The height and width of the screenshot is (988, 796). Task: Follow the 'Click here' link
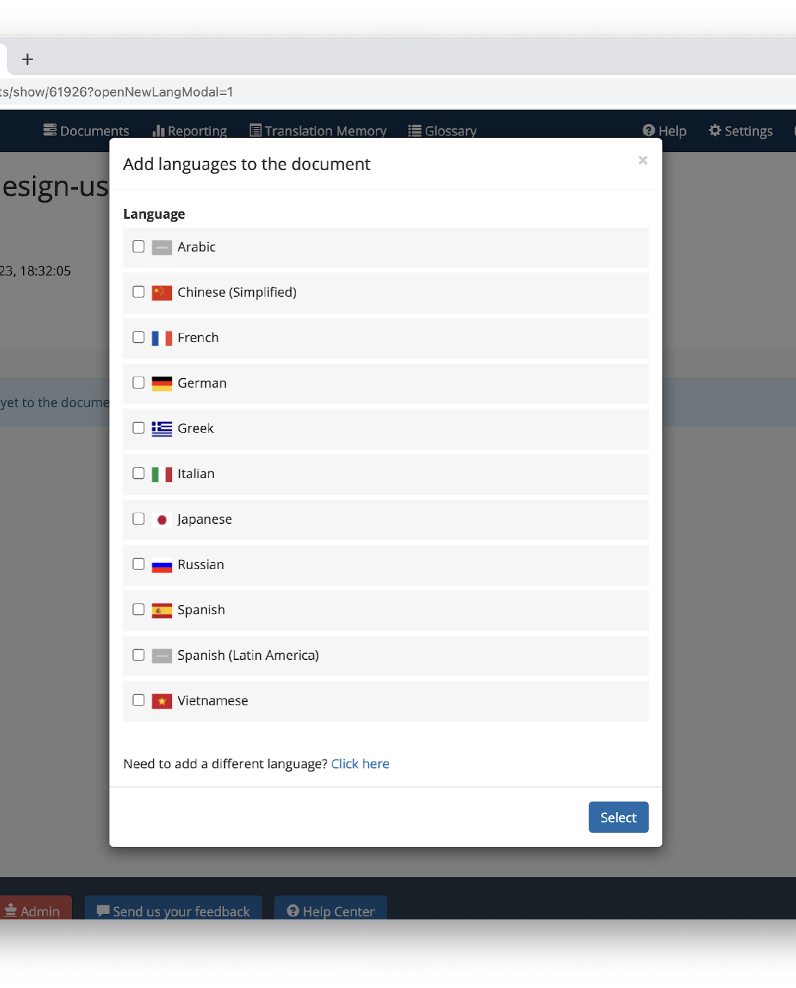click(360, 764)
